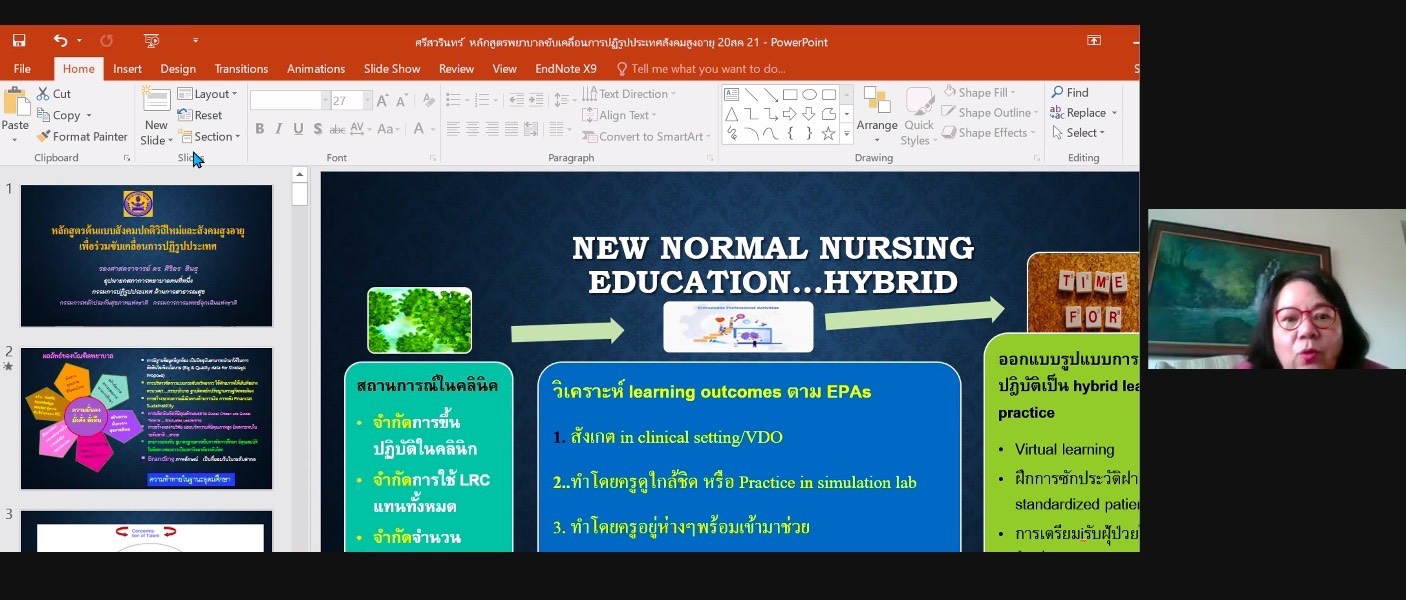Toggle justify paragraph alignment
Screen dimensions: 1406x600
coord(513,129)
